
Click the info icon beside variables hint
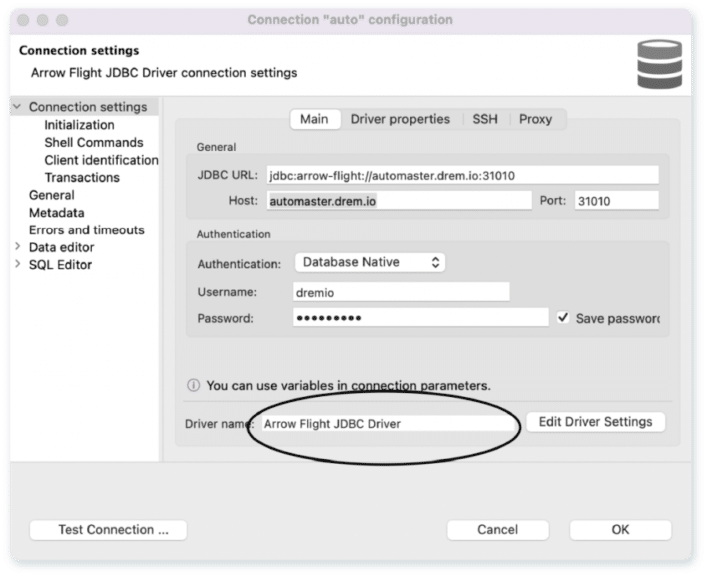(193, 385)
